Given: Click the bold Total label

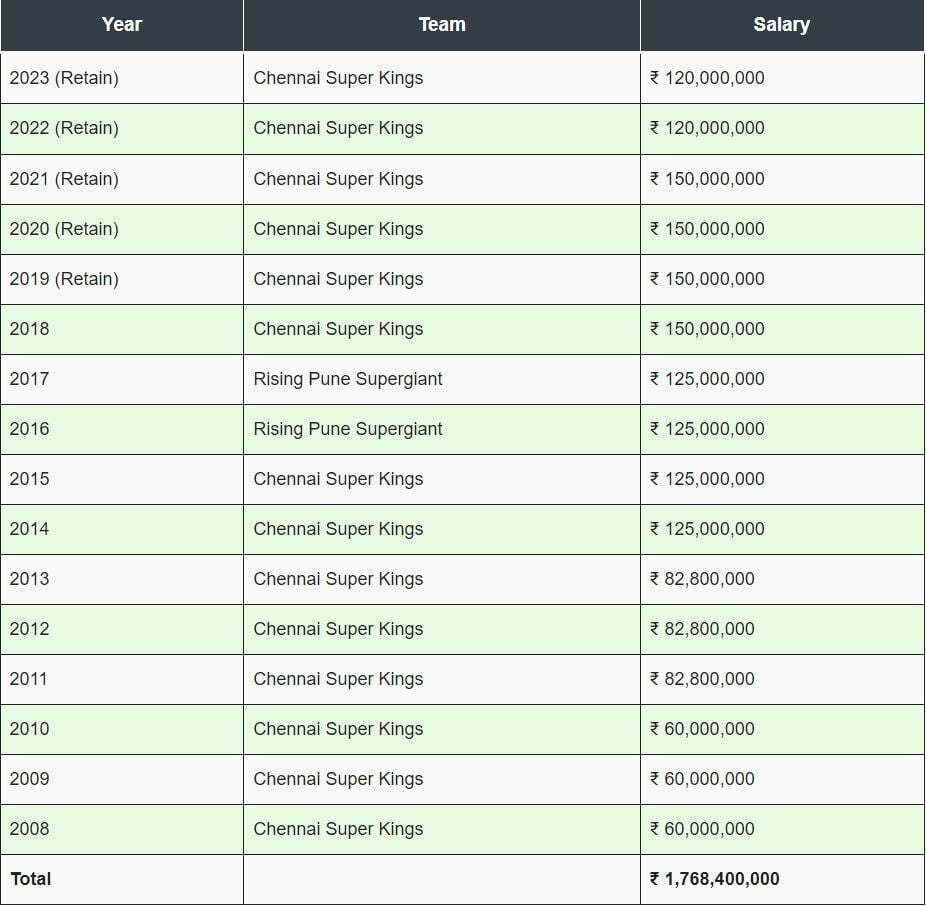Looking at the screenshot, I should [x=31, y=879].
